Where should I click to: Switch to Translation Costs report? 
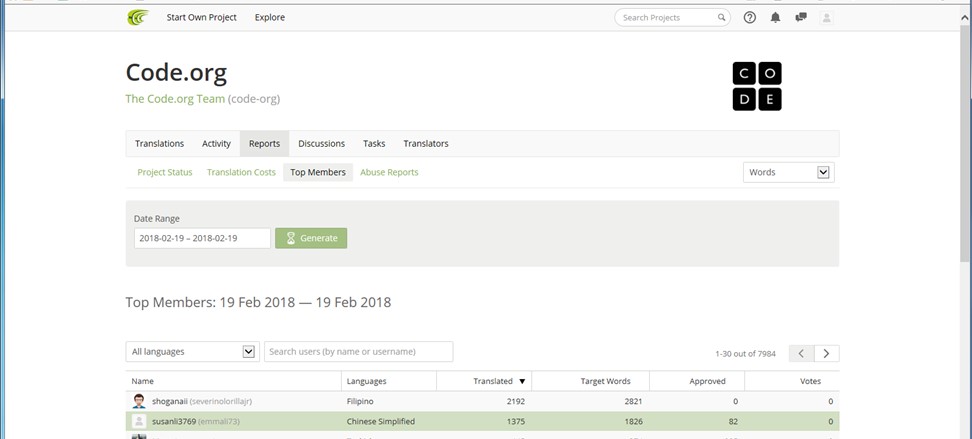(x=241, y=172)
